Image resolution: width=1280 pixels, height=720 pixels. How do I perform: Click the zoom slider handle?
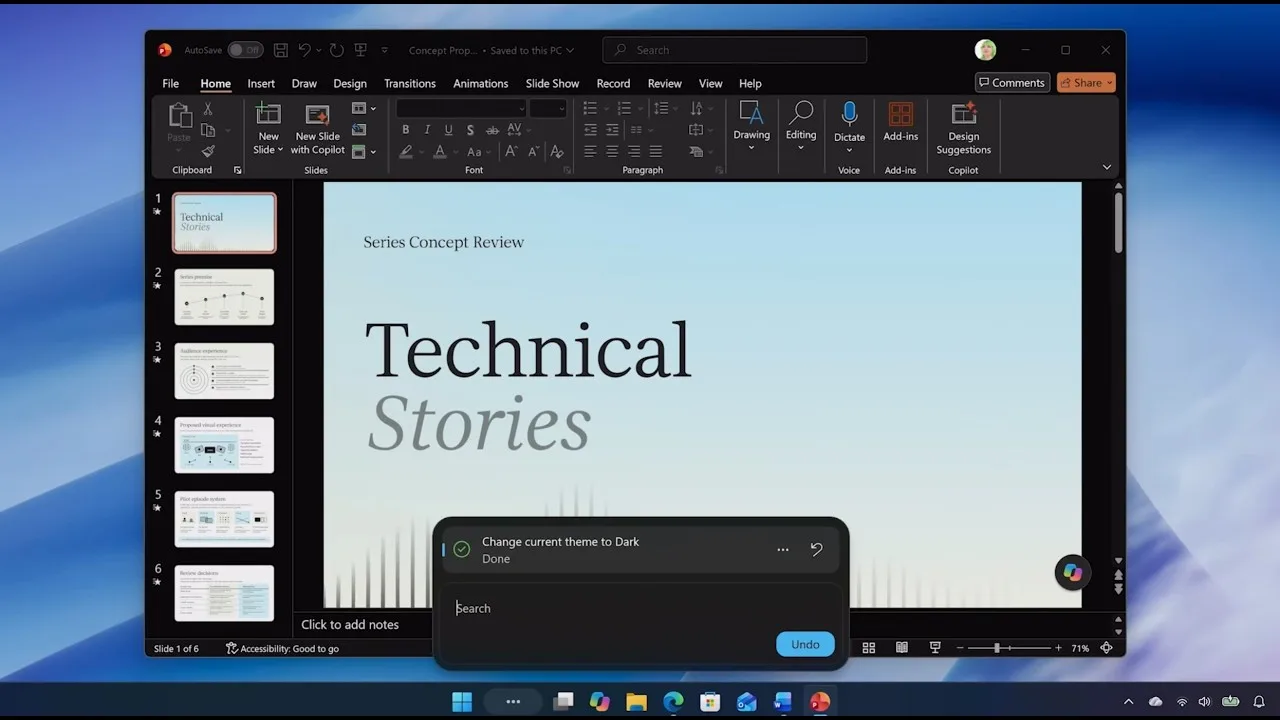(996, 648)
